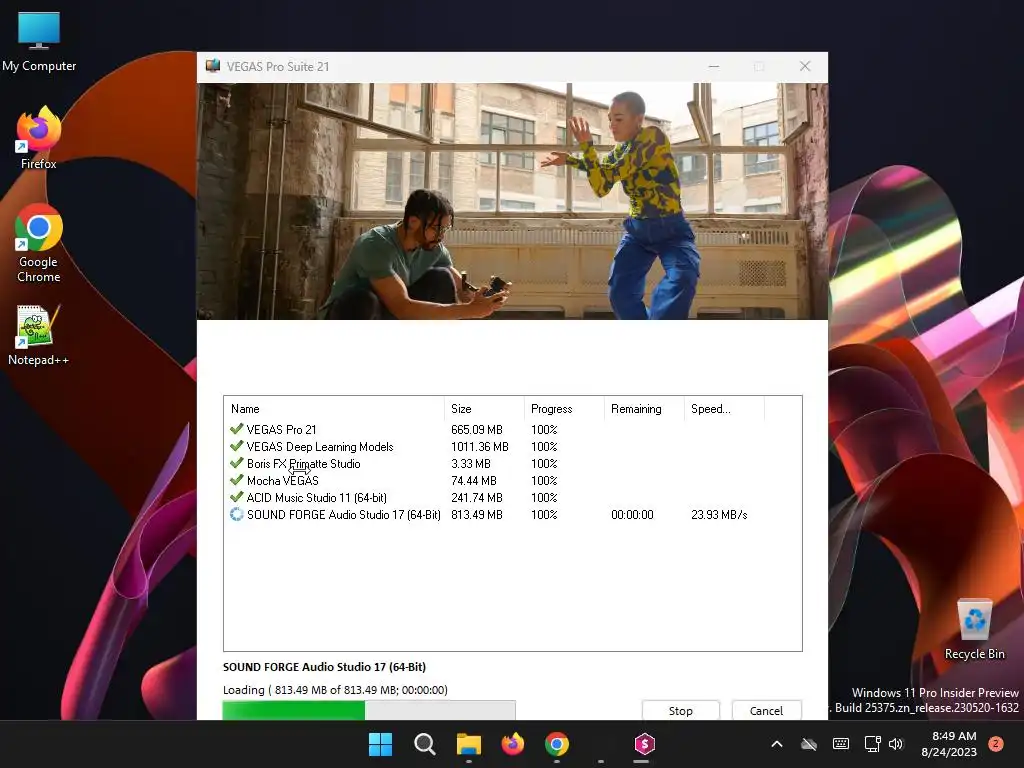Open the Google Chrome desktop shortcut
1024x768 pixels.
coord(39,243)
